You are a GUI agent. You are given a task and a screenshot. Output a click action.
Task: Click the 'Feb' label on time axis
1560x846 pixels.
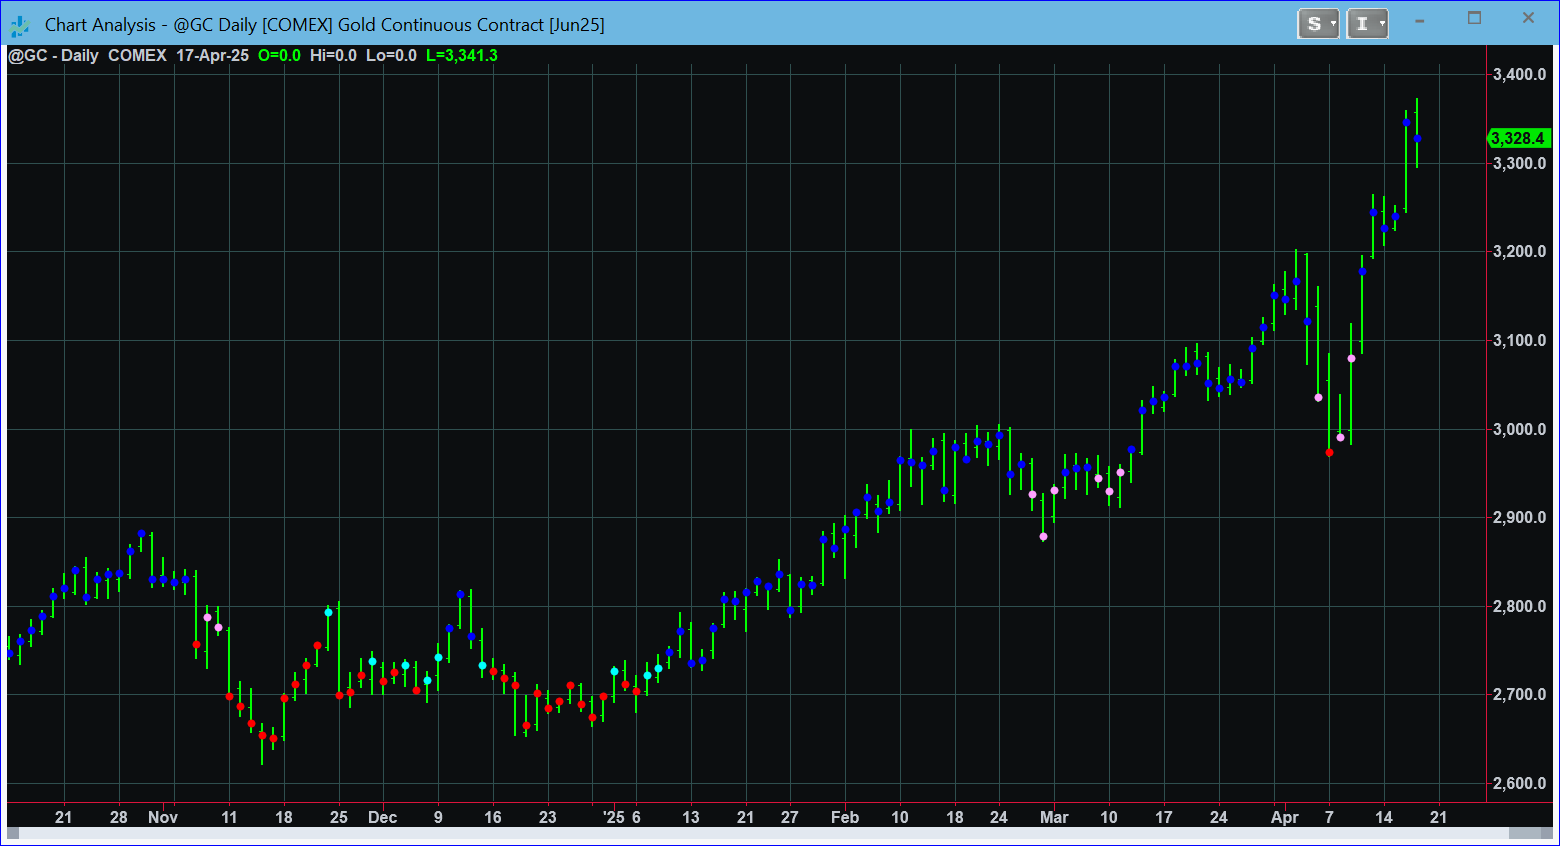(x=845, y=817)
